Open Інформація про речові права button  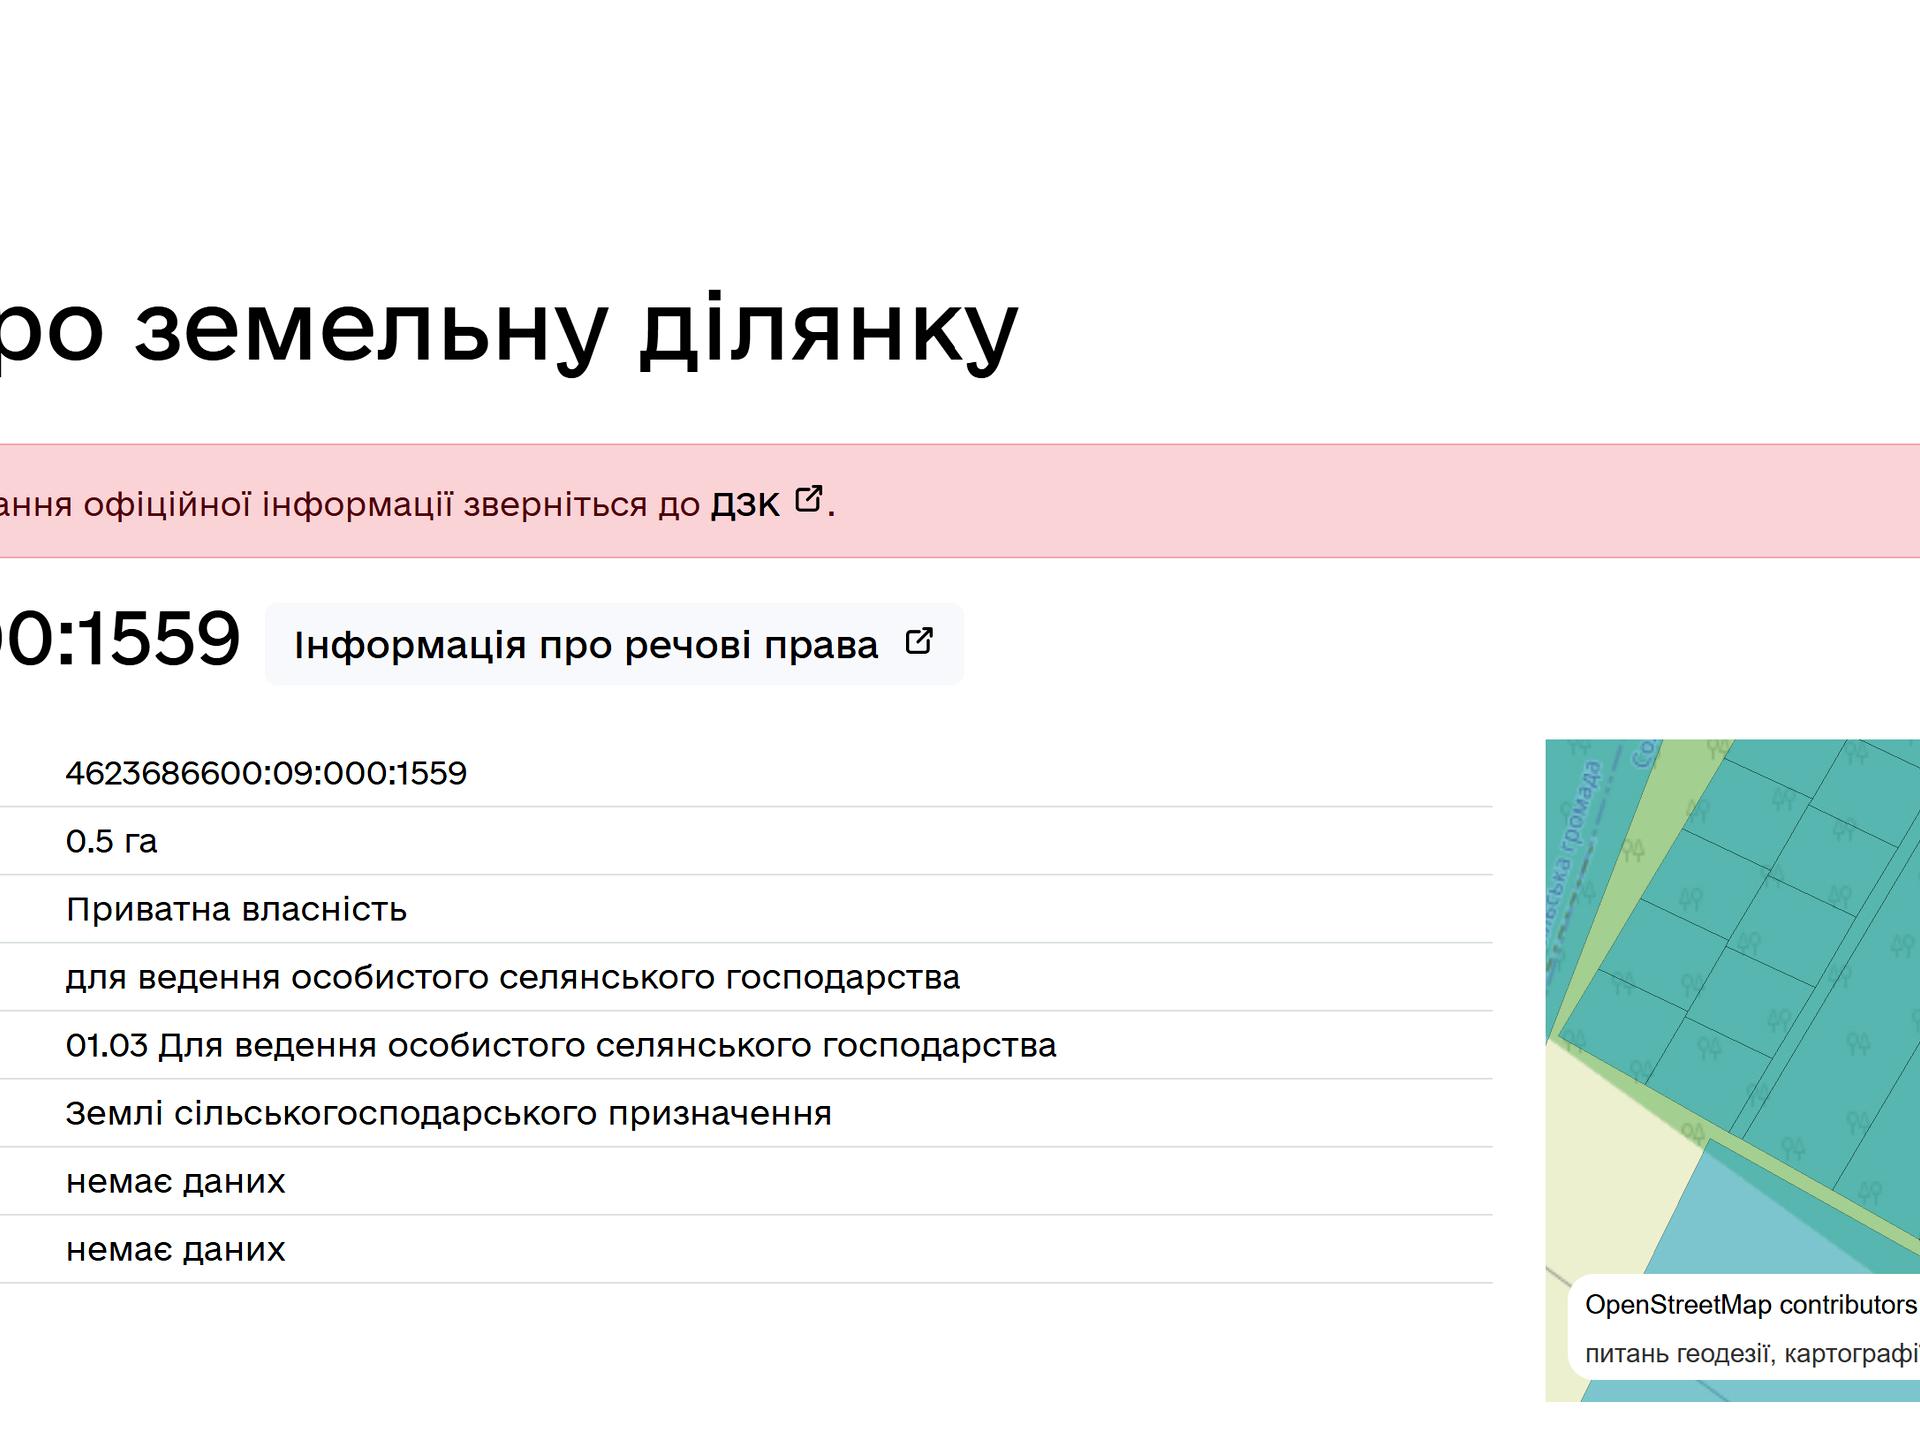coord(587,645)
